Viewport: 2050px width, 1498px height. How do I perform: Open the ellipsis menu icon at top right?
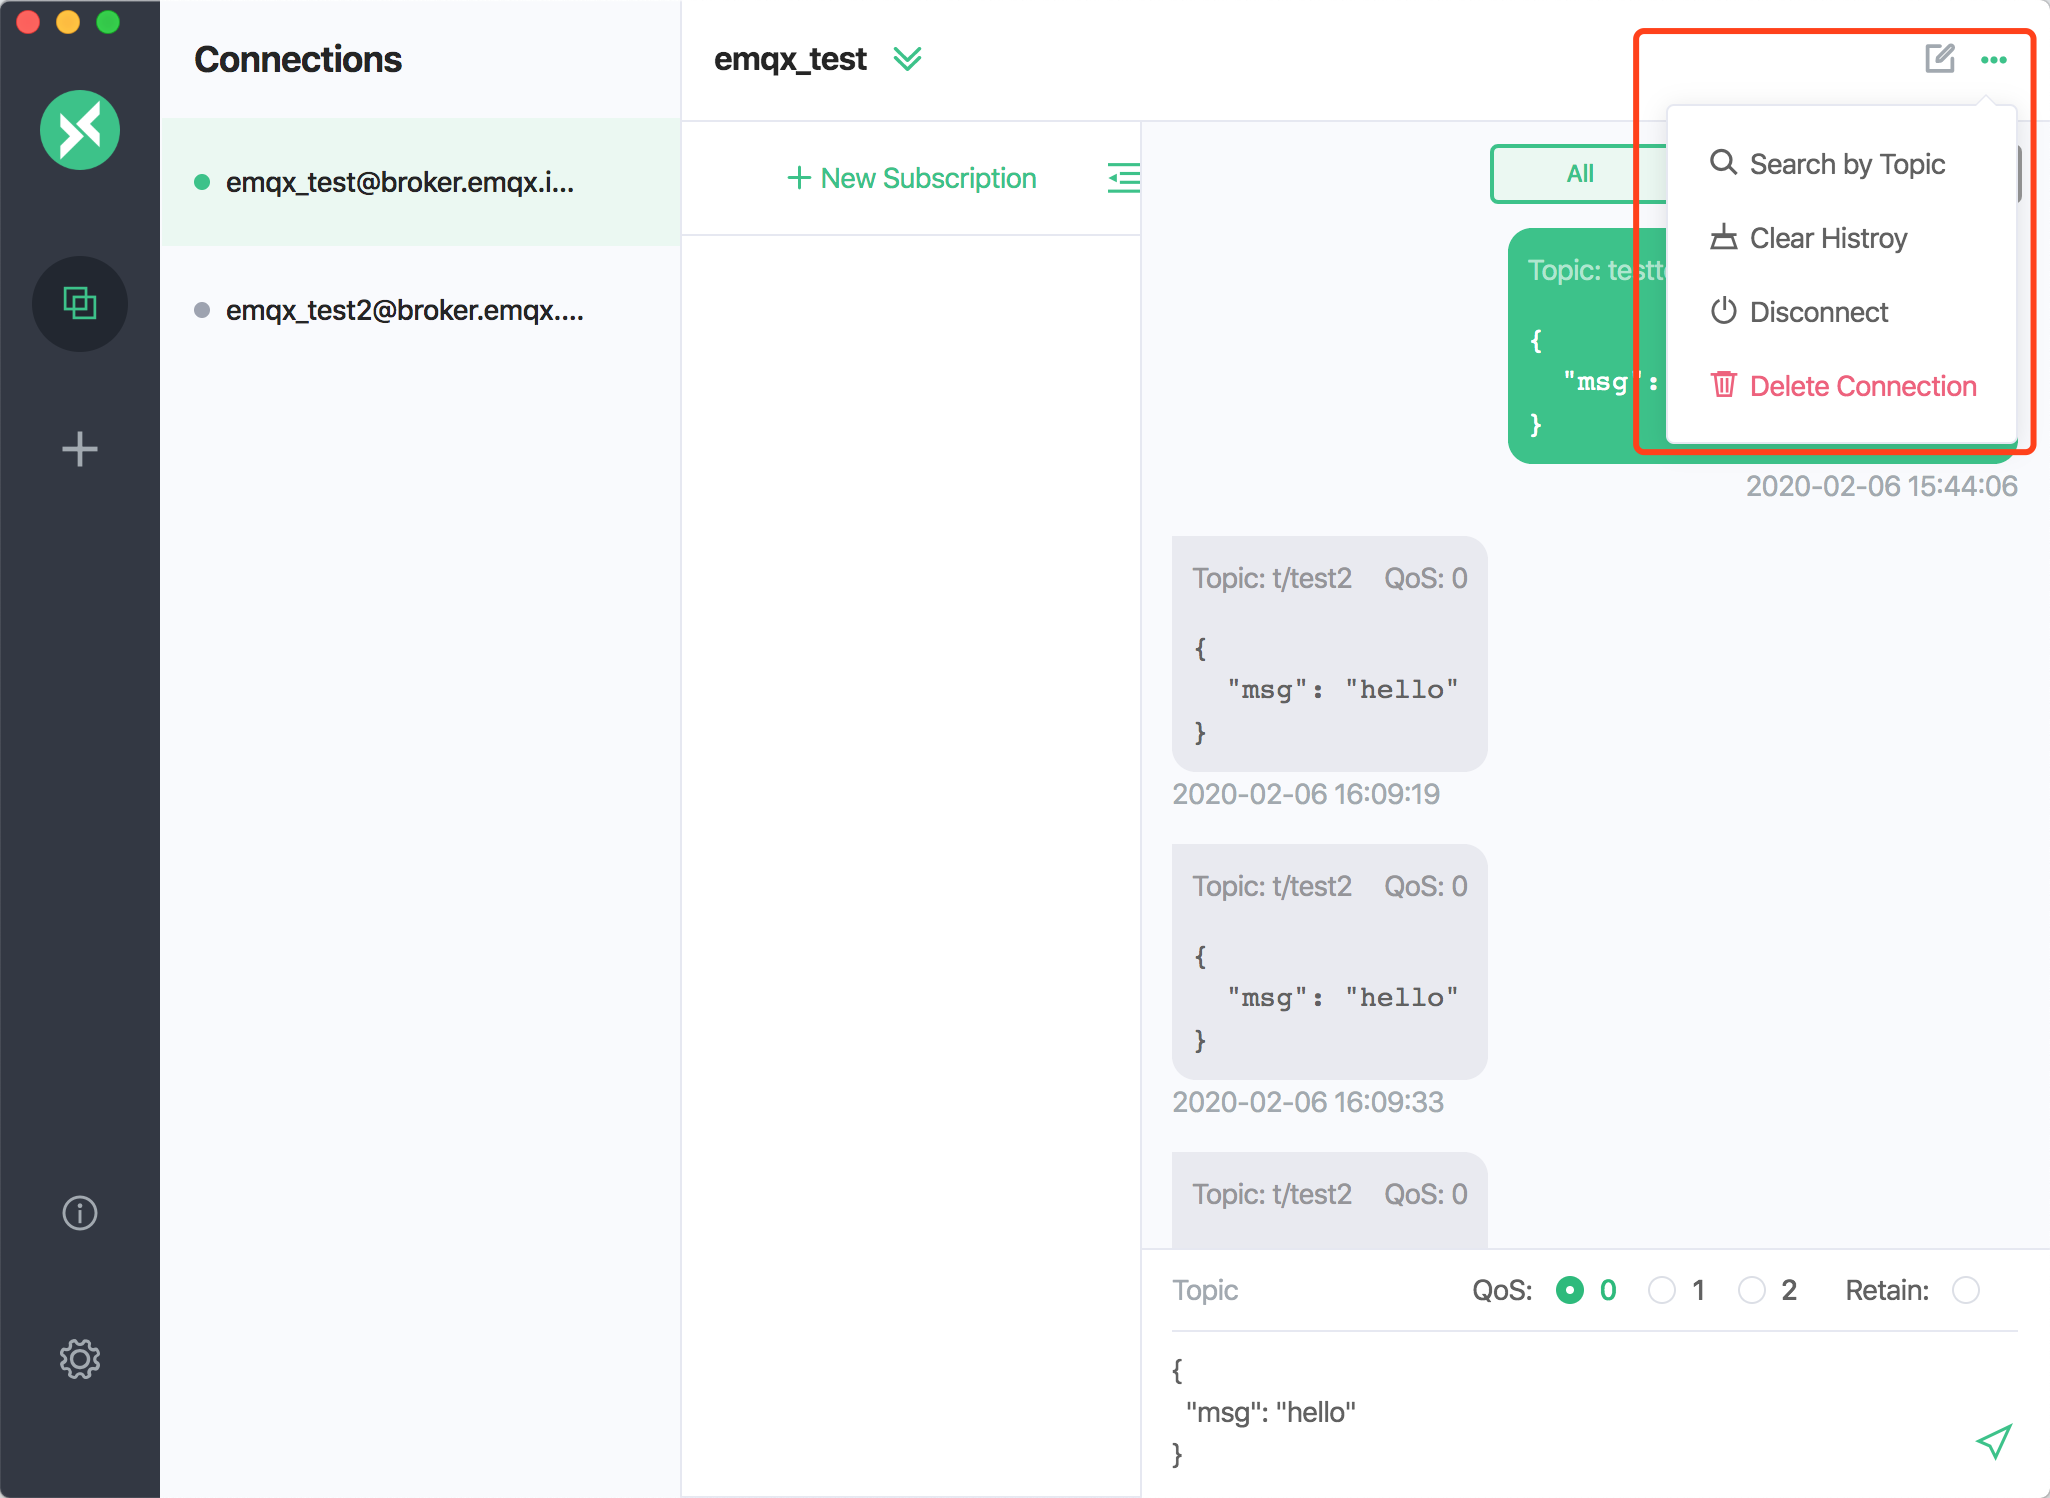click(x=1995, y=61)
